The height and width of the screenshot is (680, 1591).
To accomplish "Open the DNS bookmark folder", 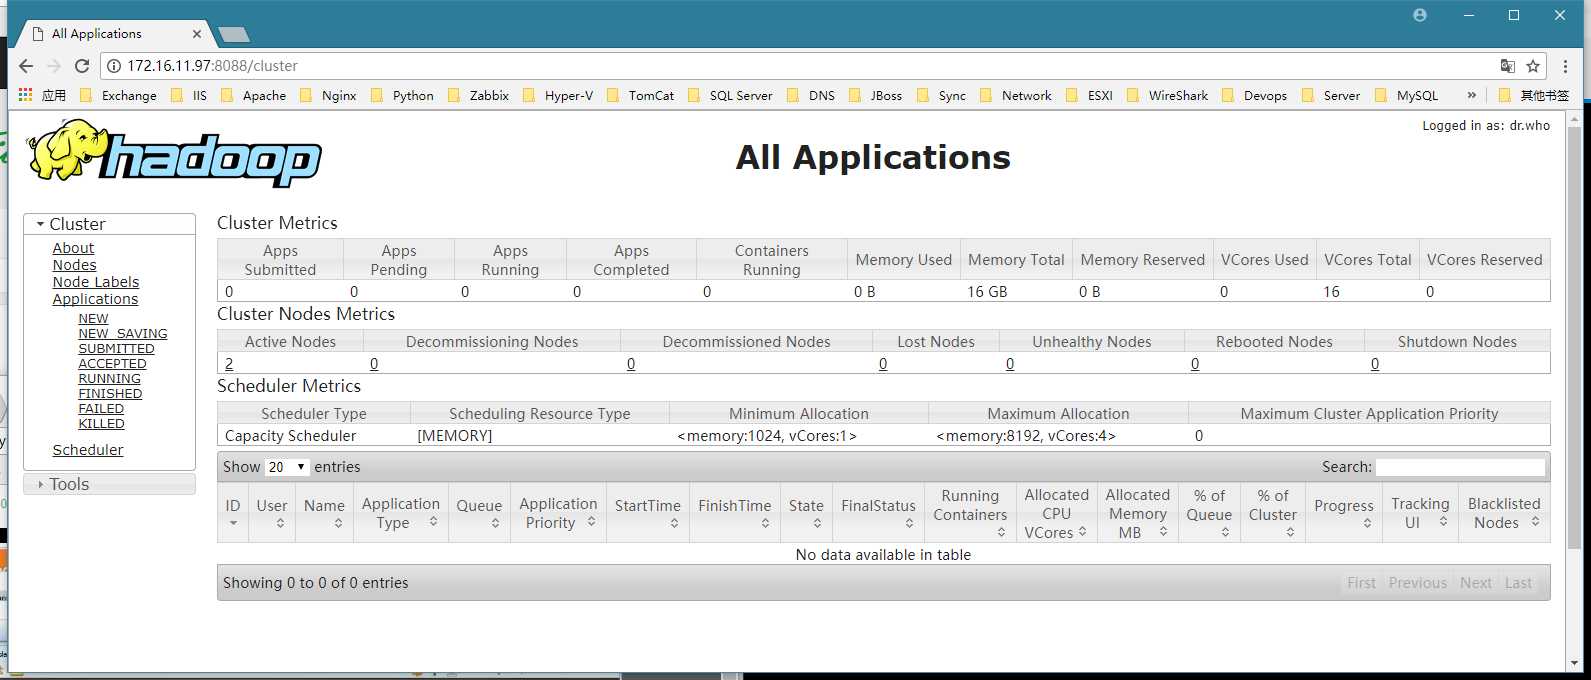I will coord(811,95).
